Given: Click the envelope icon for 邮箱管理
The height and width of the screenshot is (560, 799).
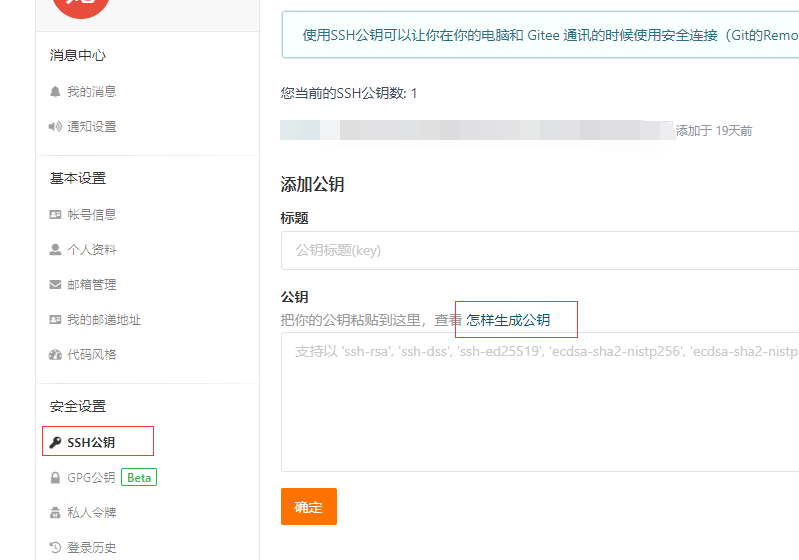Looking at the screenshot, I should point(55,284).
